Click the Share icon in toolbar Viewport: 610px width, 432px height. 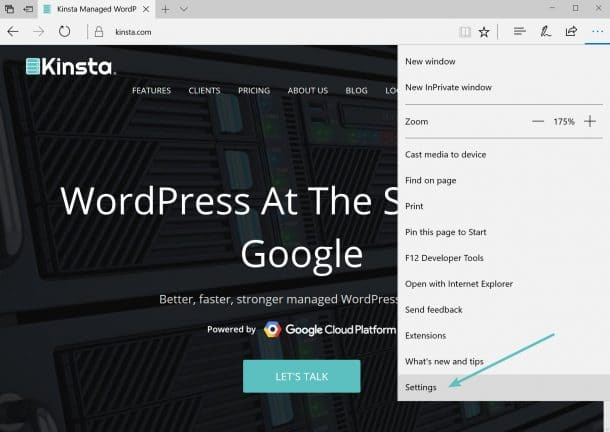(x=571, y=31)
